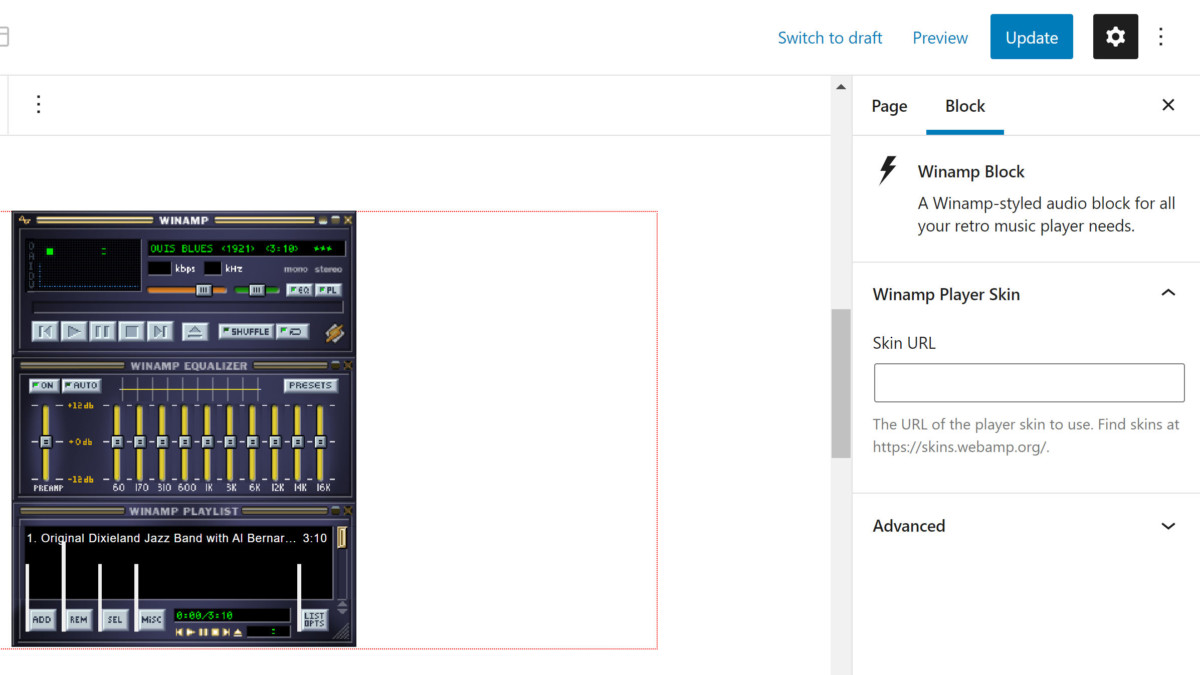Click the Switch to draft link
Image resolution: width=1200 pixels, height=675 pixels.
tap(830, 38)
